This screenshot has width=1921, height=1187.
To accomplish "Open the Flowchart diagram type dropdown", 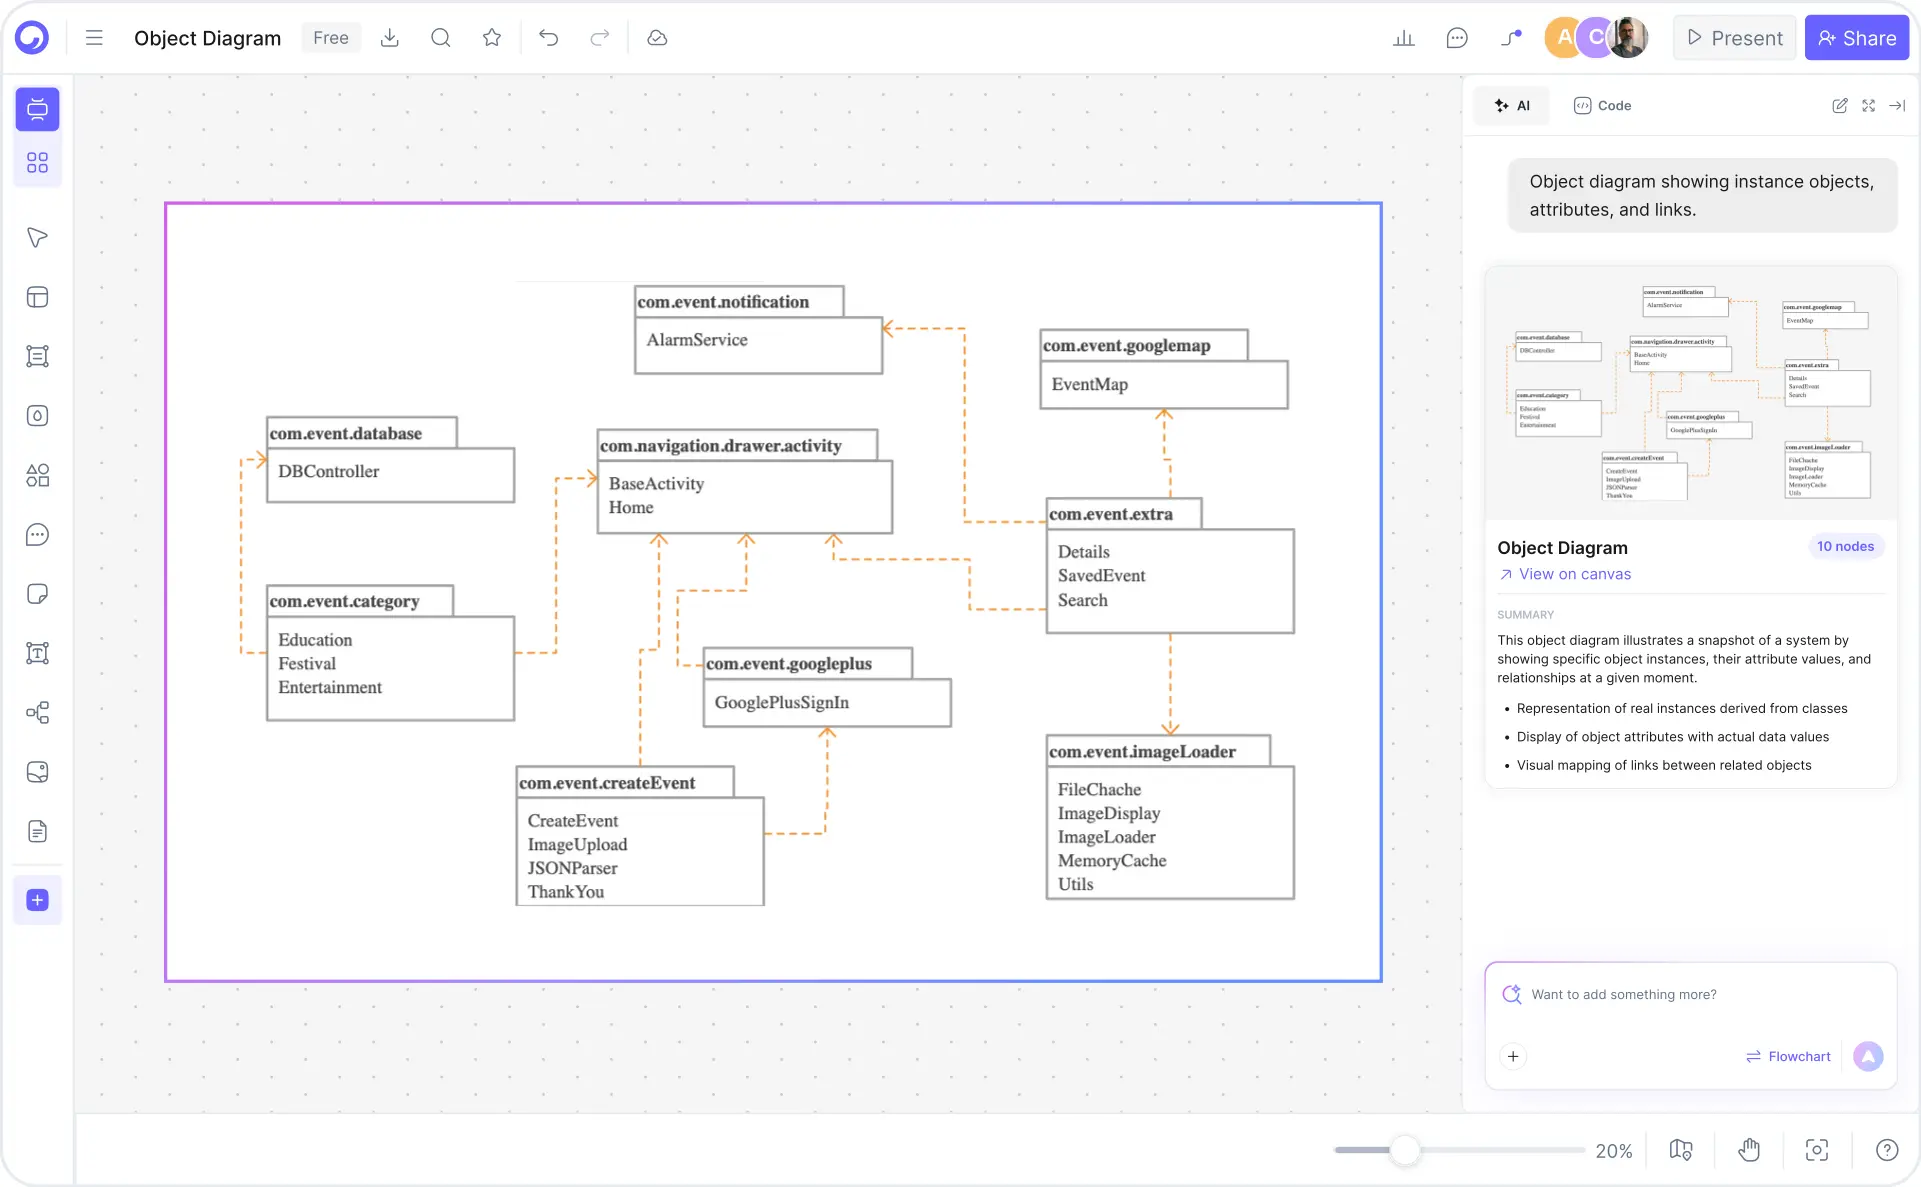I will [1788, 1056].
